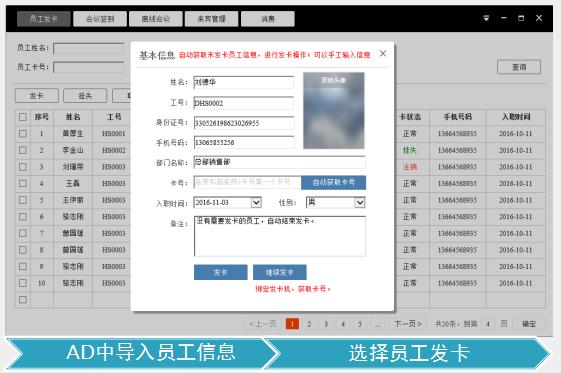Click the 卡状态 column header
Viewport: 561px width, 373px height.
coord(410,117)
